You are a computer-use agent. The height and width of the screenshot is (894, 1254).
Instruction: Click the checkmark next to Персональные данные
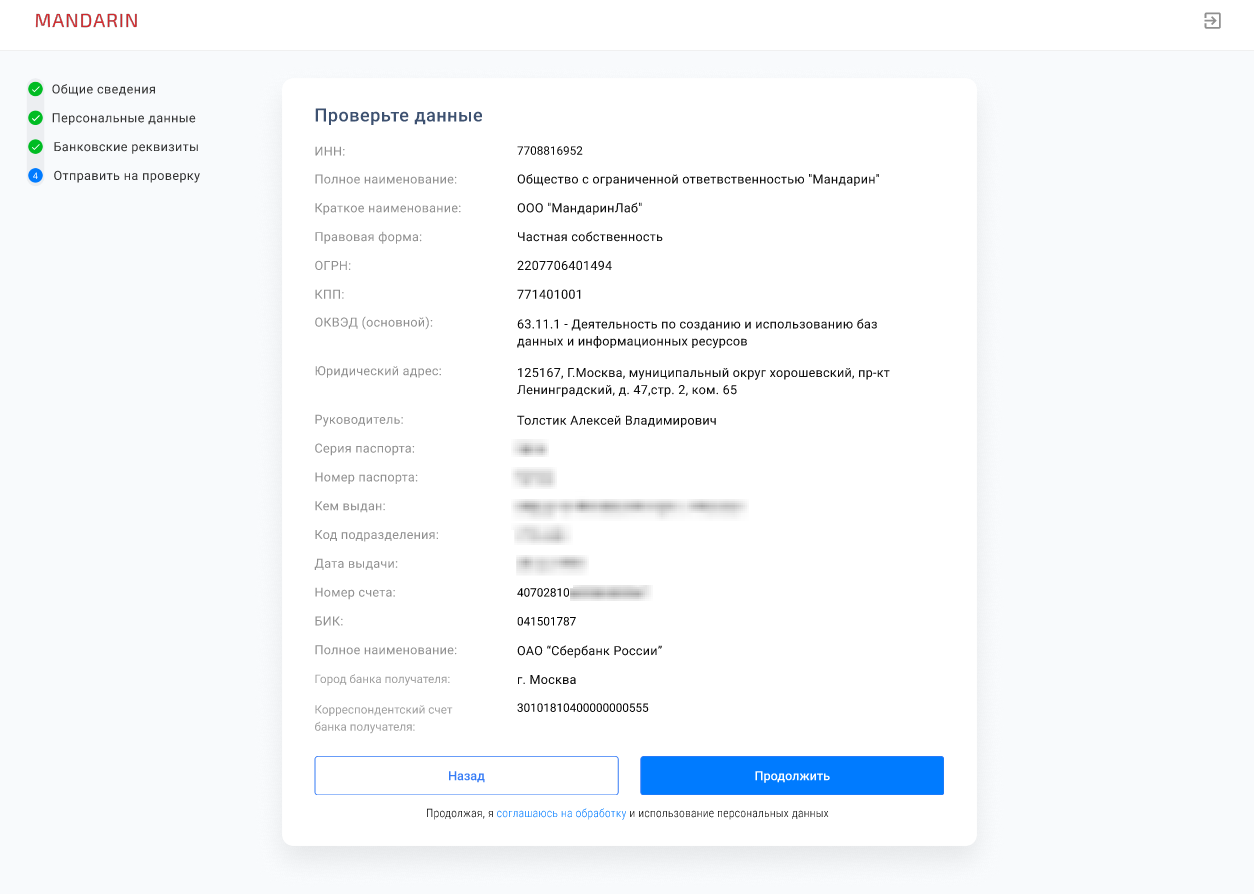click(35, 117)
